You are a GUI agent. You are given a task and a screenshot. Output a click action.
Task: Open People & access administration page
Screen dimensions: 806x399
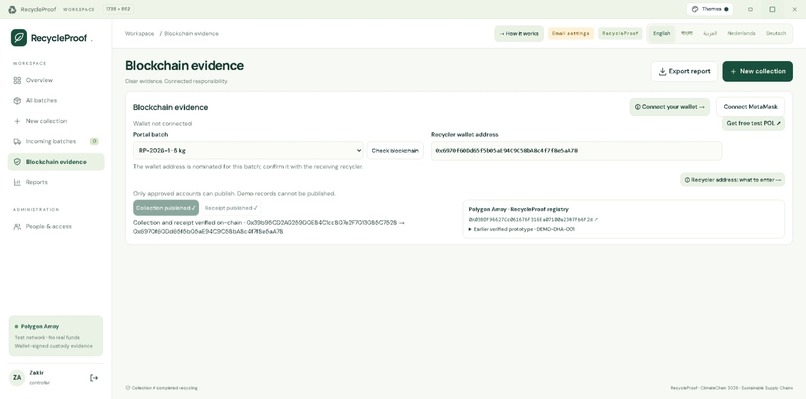point(56,226)
